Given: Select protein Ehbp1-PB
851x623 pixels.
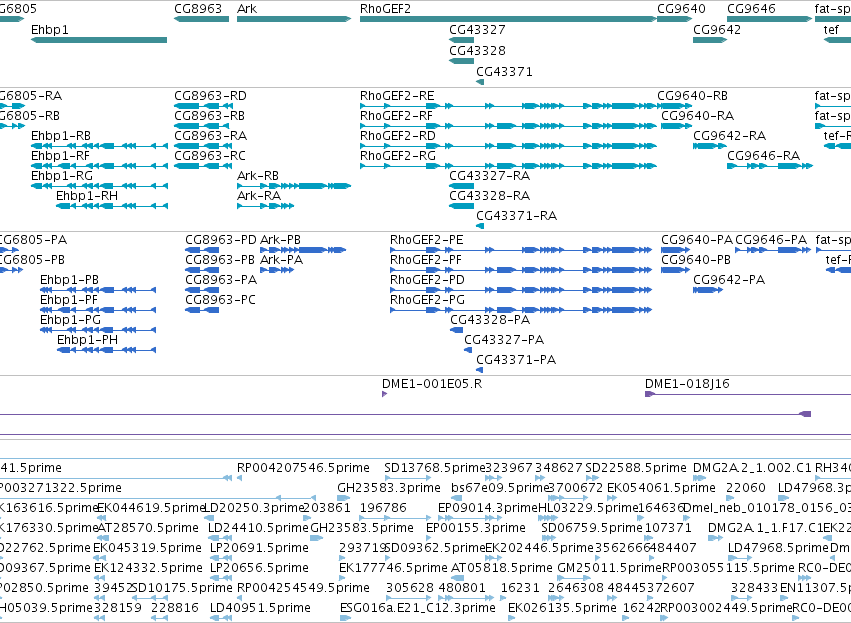Looking at the screenshot, I should pos(98,290).
